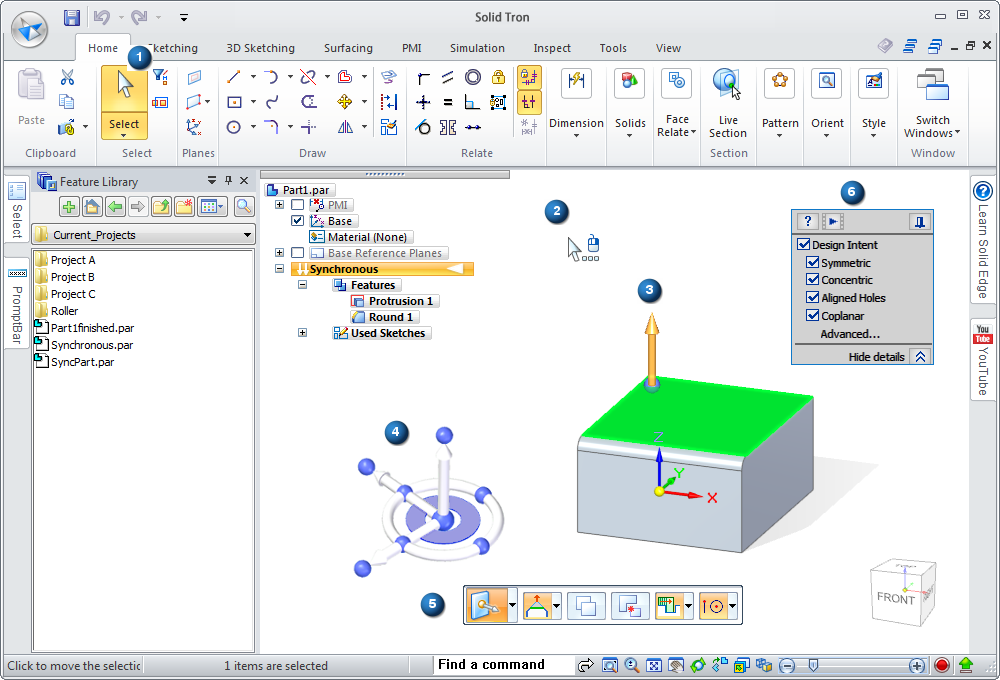Click the Dimension tool icon
Image resolution: width=1000 pixels, height=680 pixels.
576,84
